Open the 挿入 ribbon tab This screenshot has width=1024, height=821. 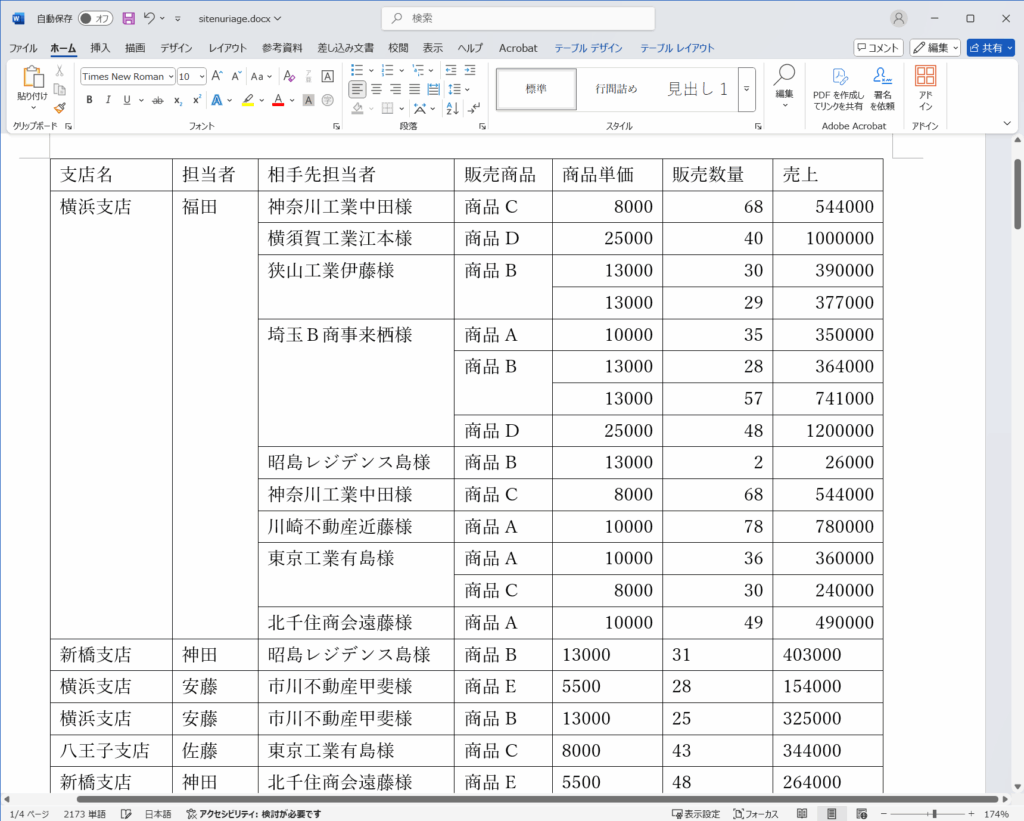pyautogui.click(x=100, y=47)
